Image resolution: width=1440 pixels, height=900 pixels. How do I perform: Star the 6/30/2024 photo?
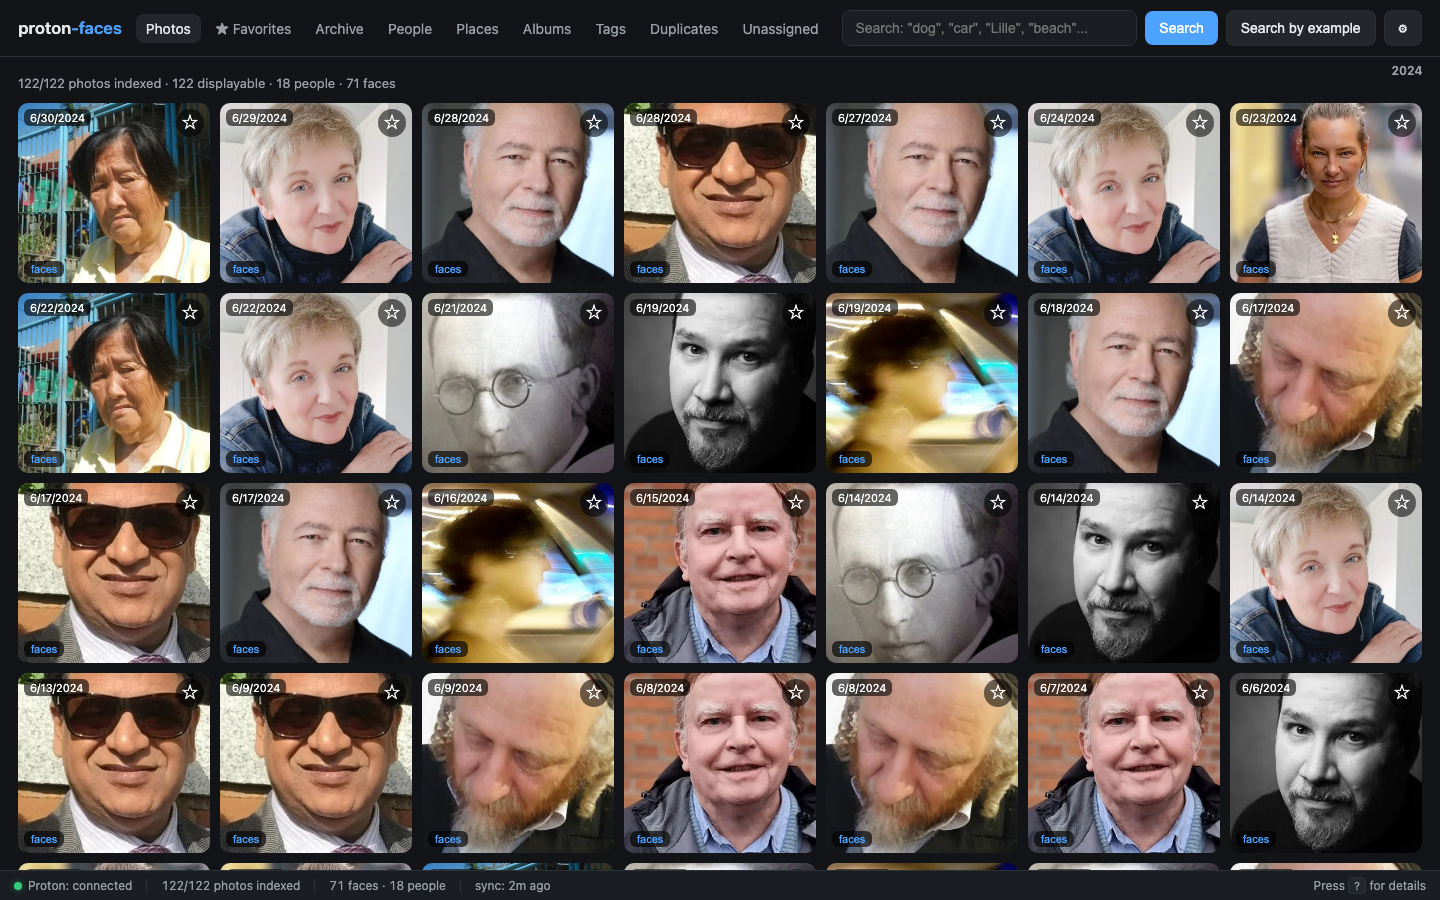pyautogui.click(x=190, y=122)
